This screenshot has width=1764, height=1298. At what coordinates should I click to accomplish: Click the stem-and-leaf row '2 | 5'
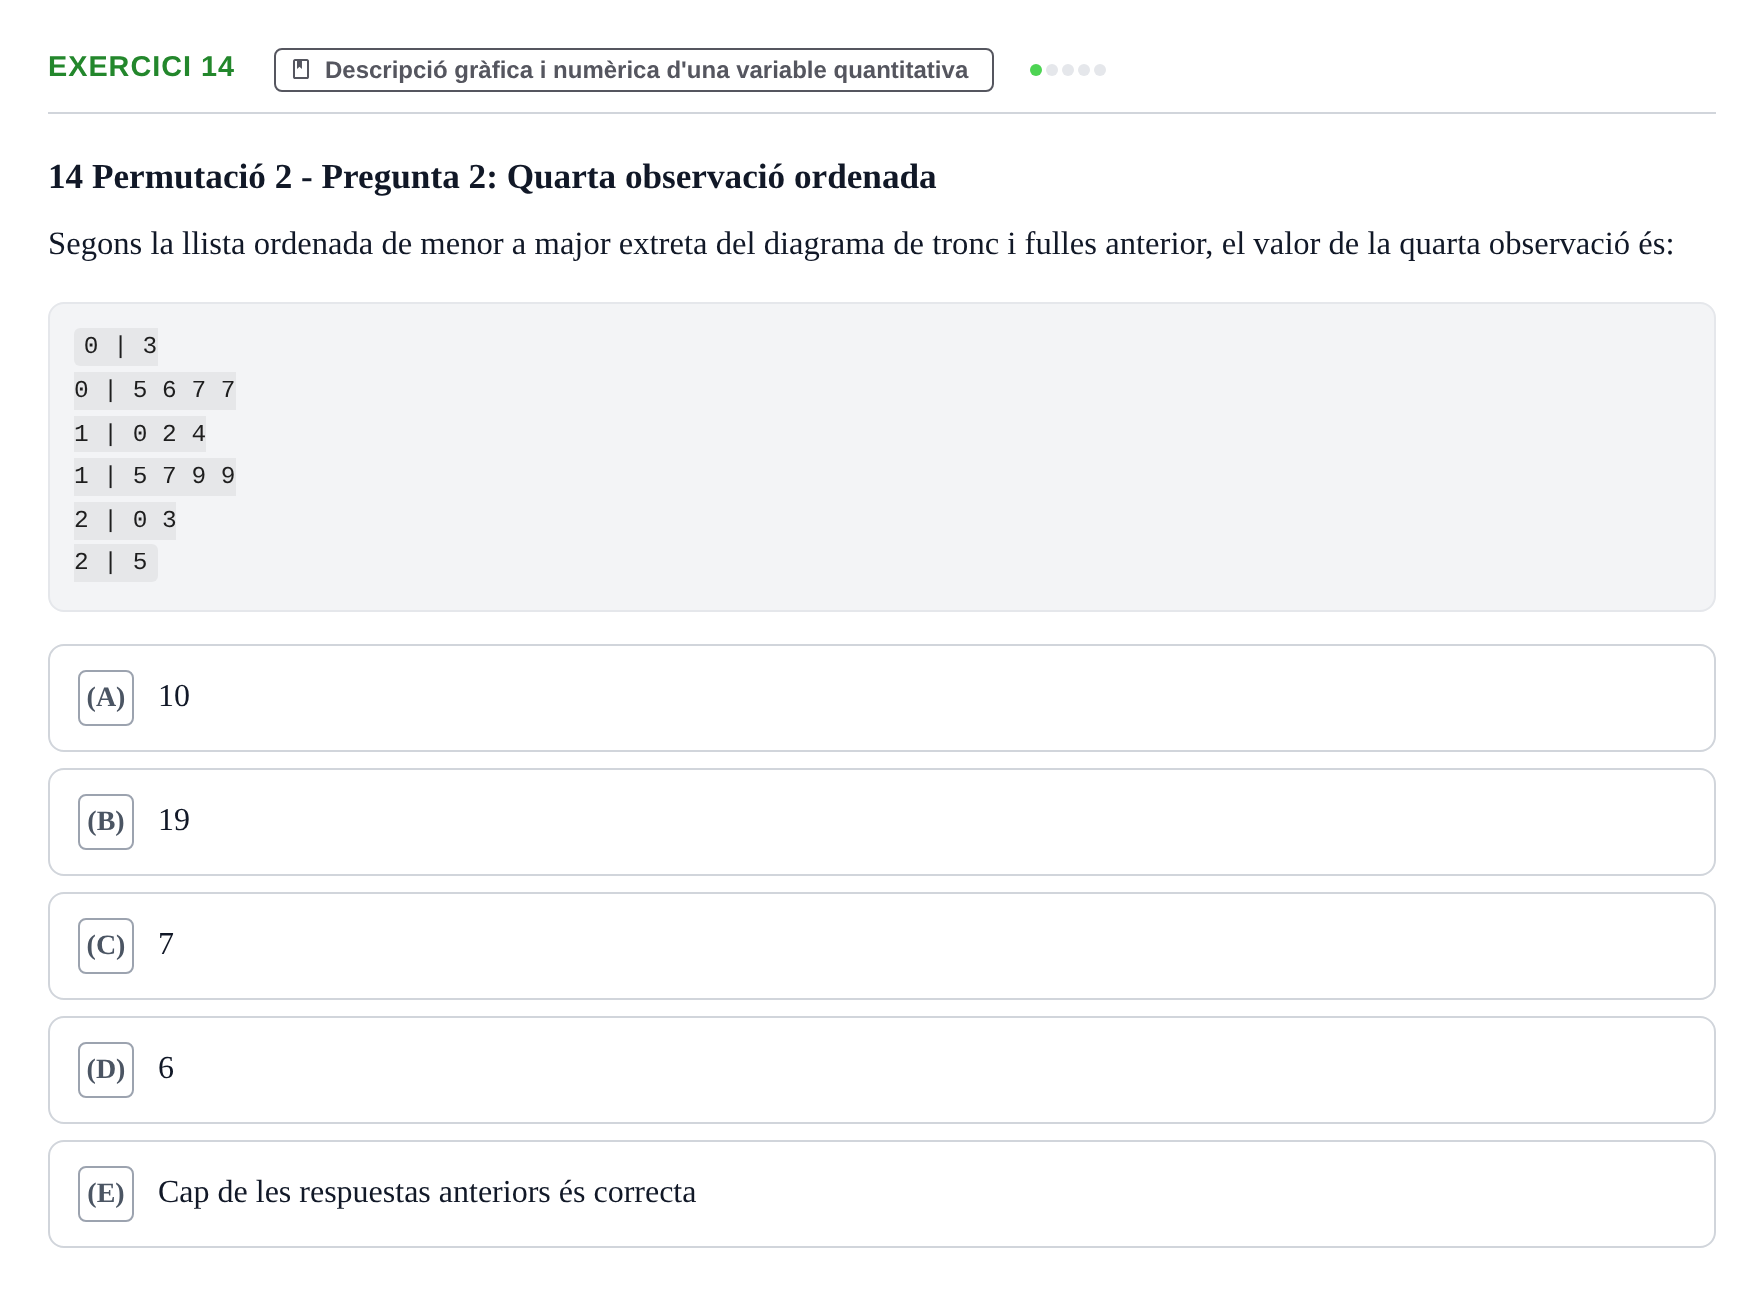(116, 562)
